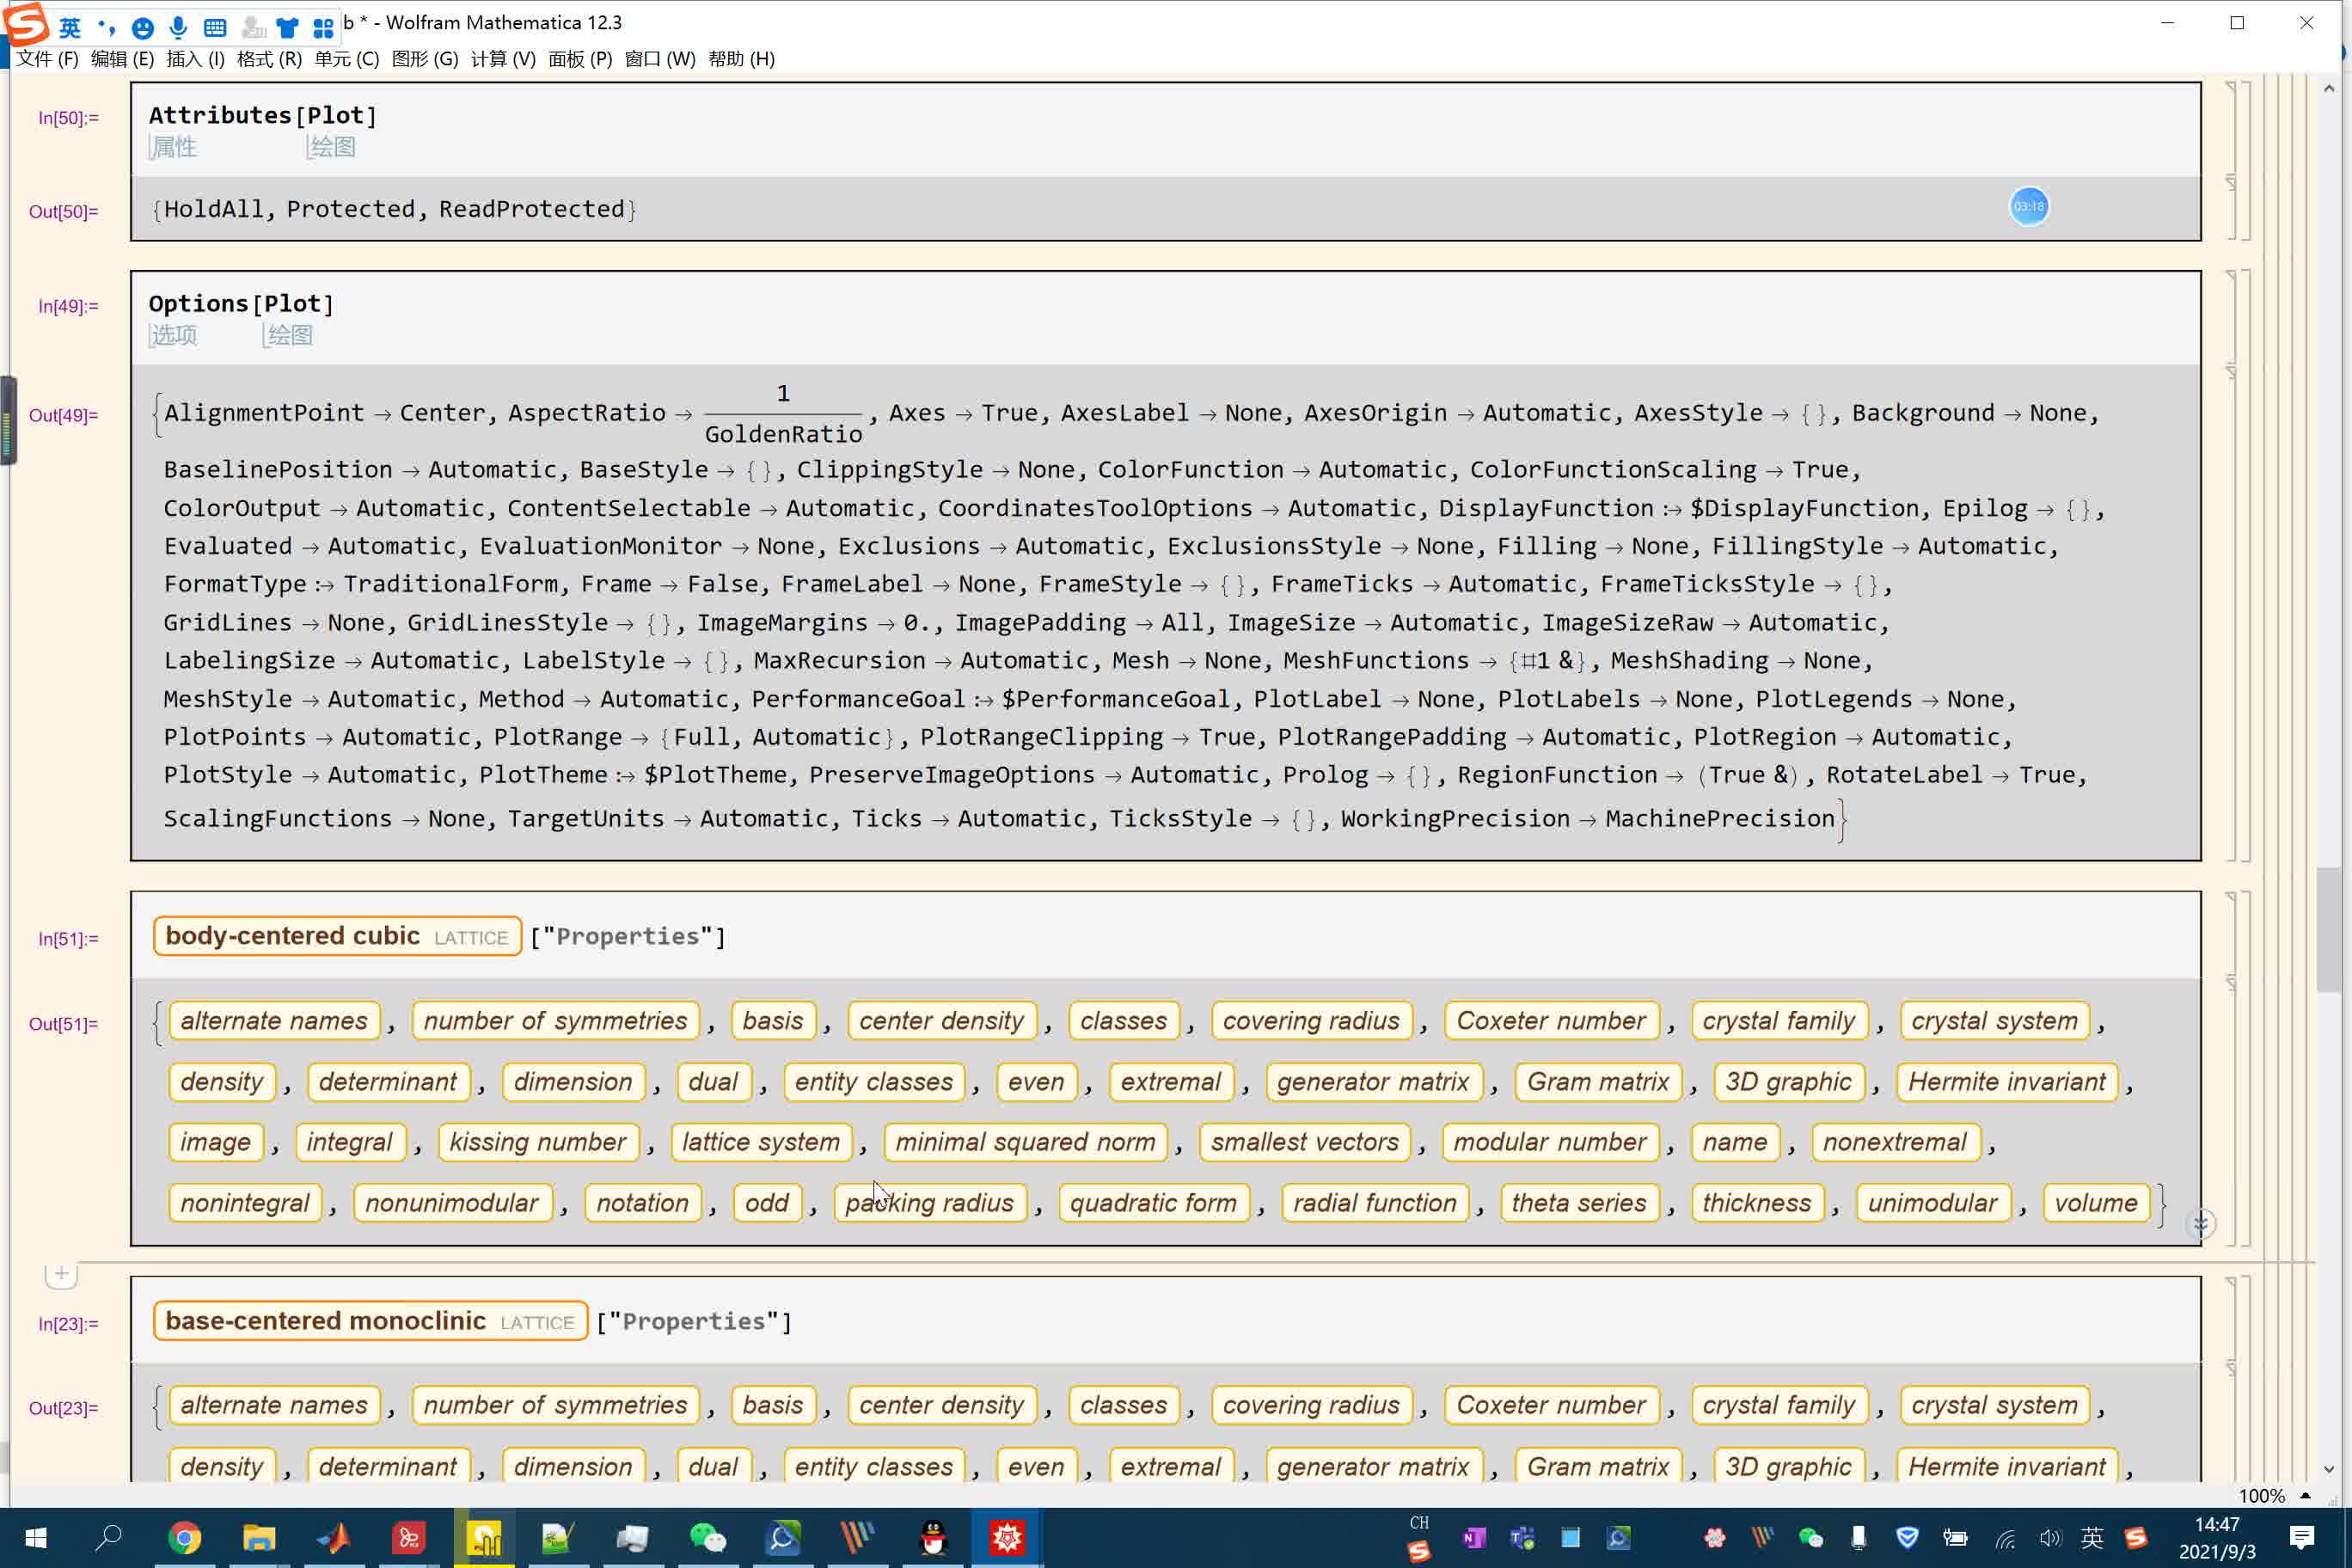Select the crystal system property tag
Image resolution: width=2352 pixels, height=1568 pixels.
coord(1995,1020)
